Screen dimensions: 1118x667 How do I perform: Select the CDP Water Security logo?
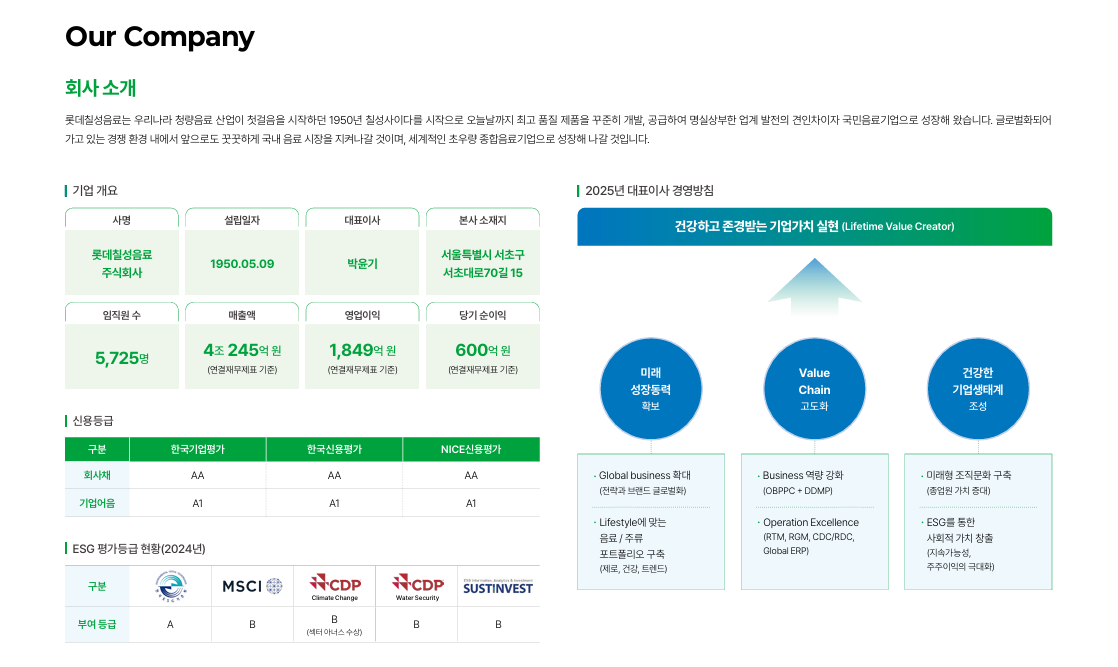(x=417, y=586)
